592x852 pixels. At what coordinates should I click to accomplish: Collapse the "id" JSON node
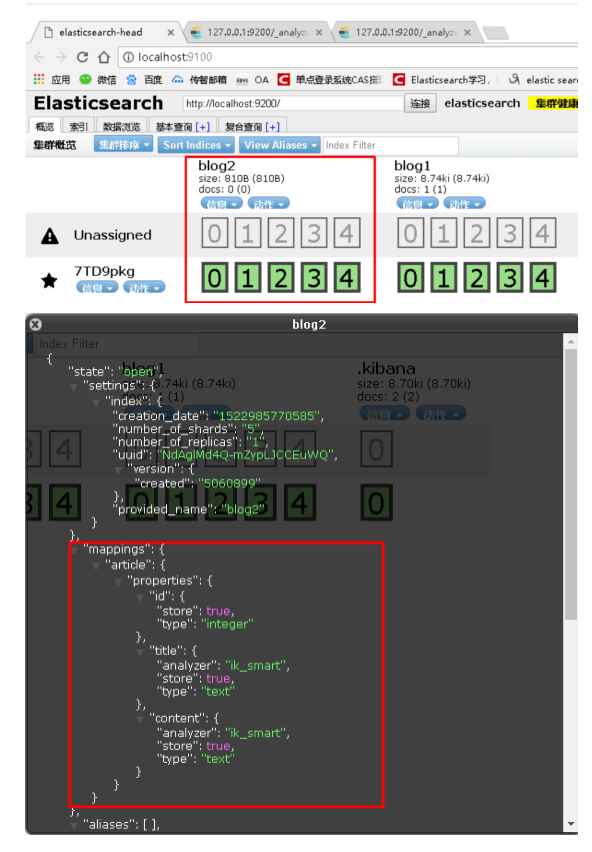pos(140,597)
